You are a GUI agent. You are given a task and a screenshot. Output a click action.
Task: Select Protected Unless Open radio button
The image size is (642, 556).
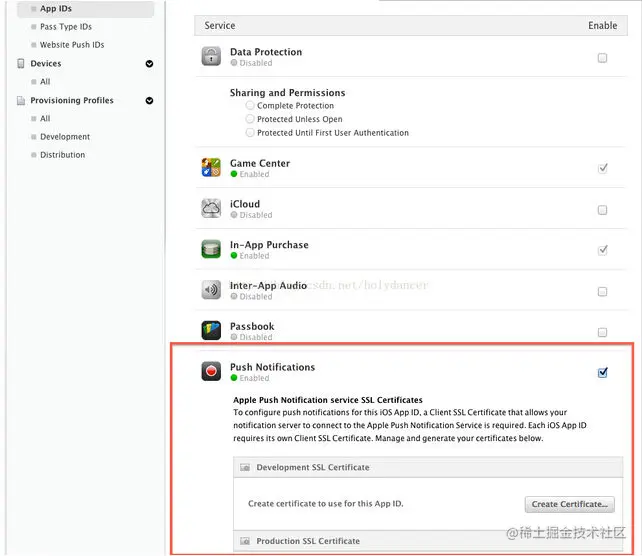coord(250,119)
